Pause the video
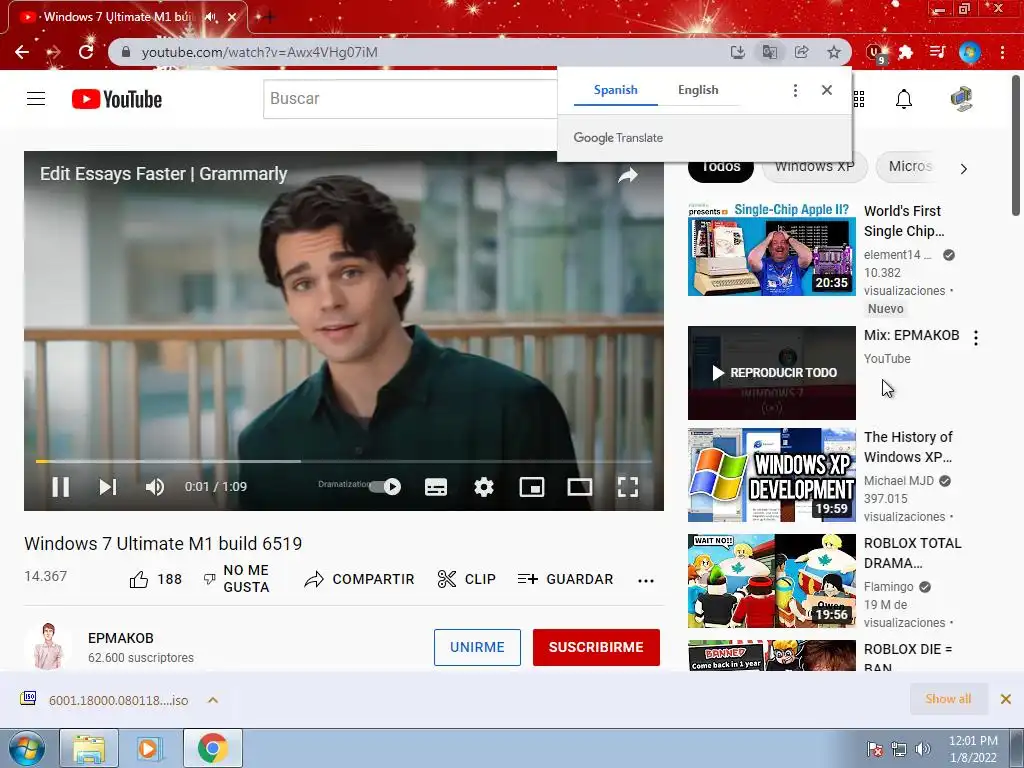The image size is (1024, 768). click(61, 487)
